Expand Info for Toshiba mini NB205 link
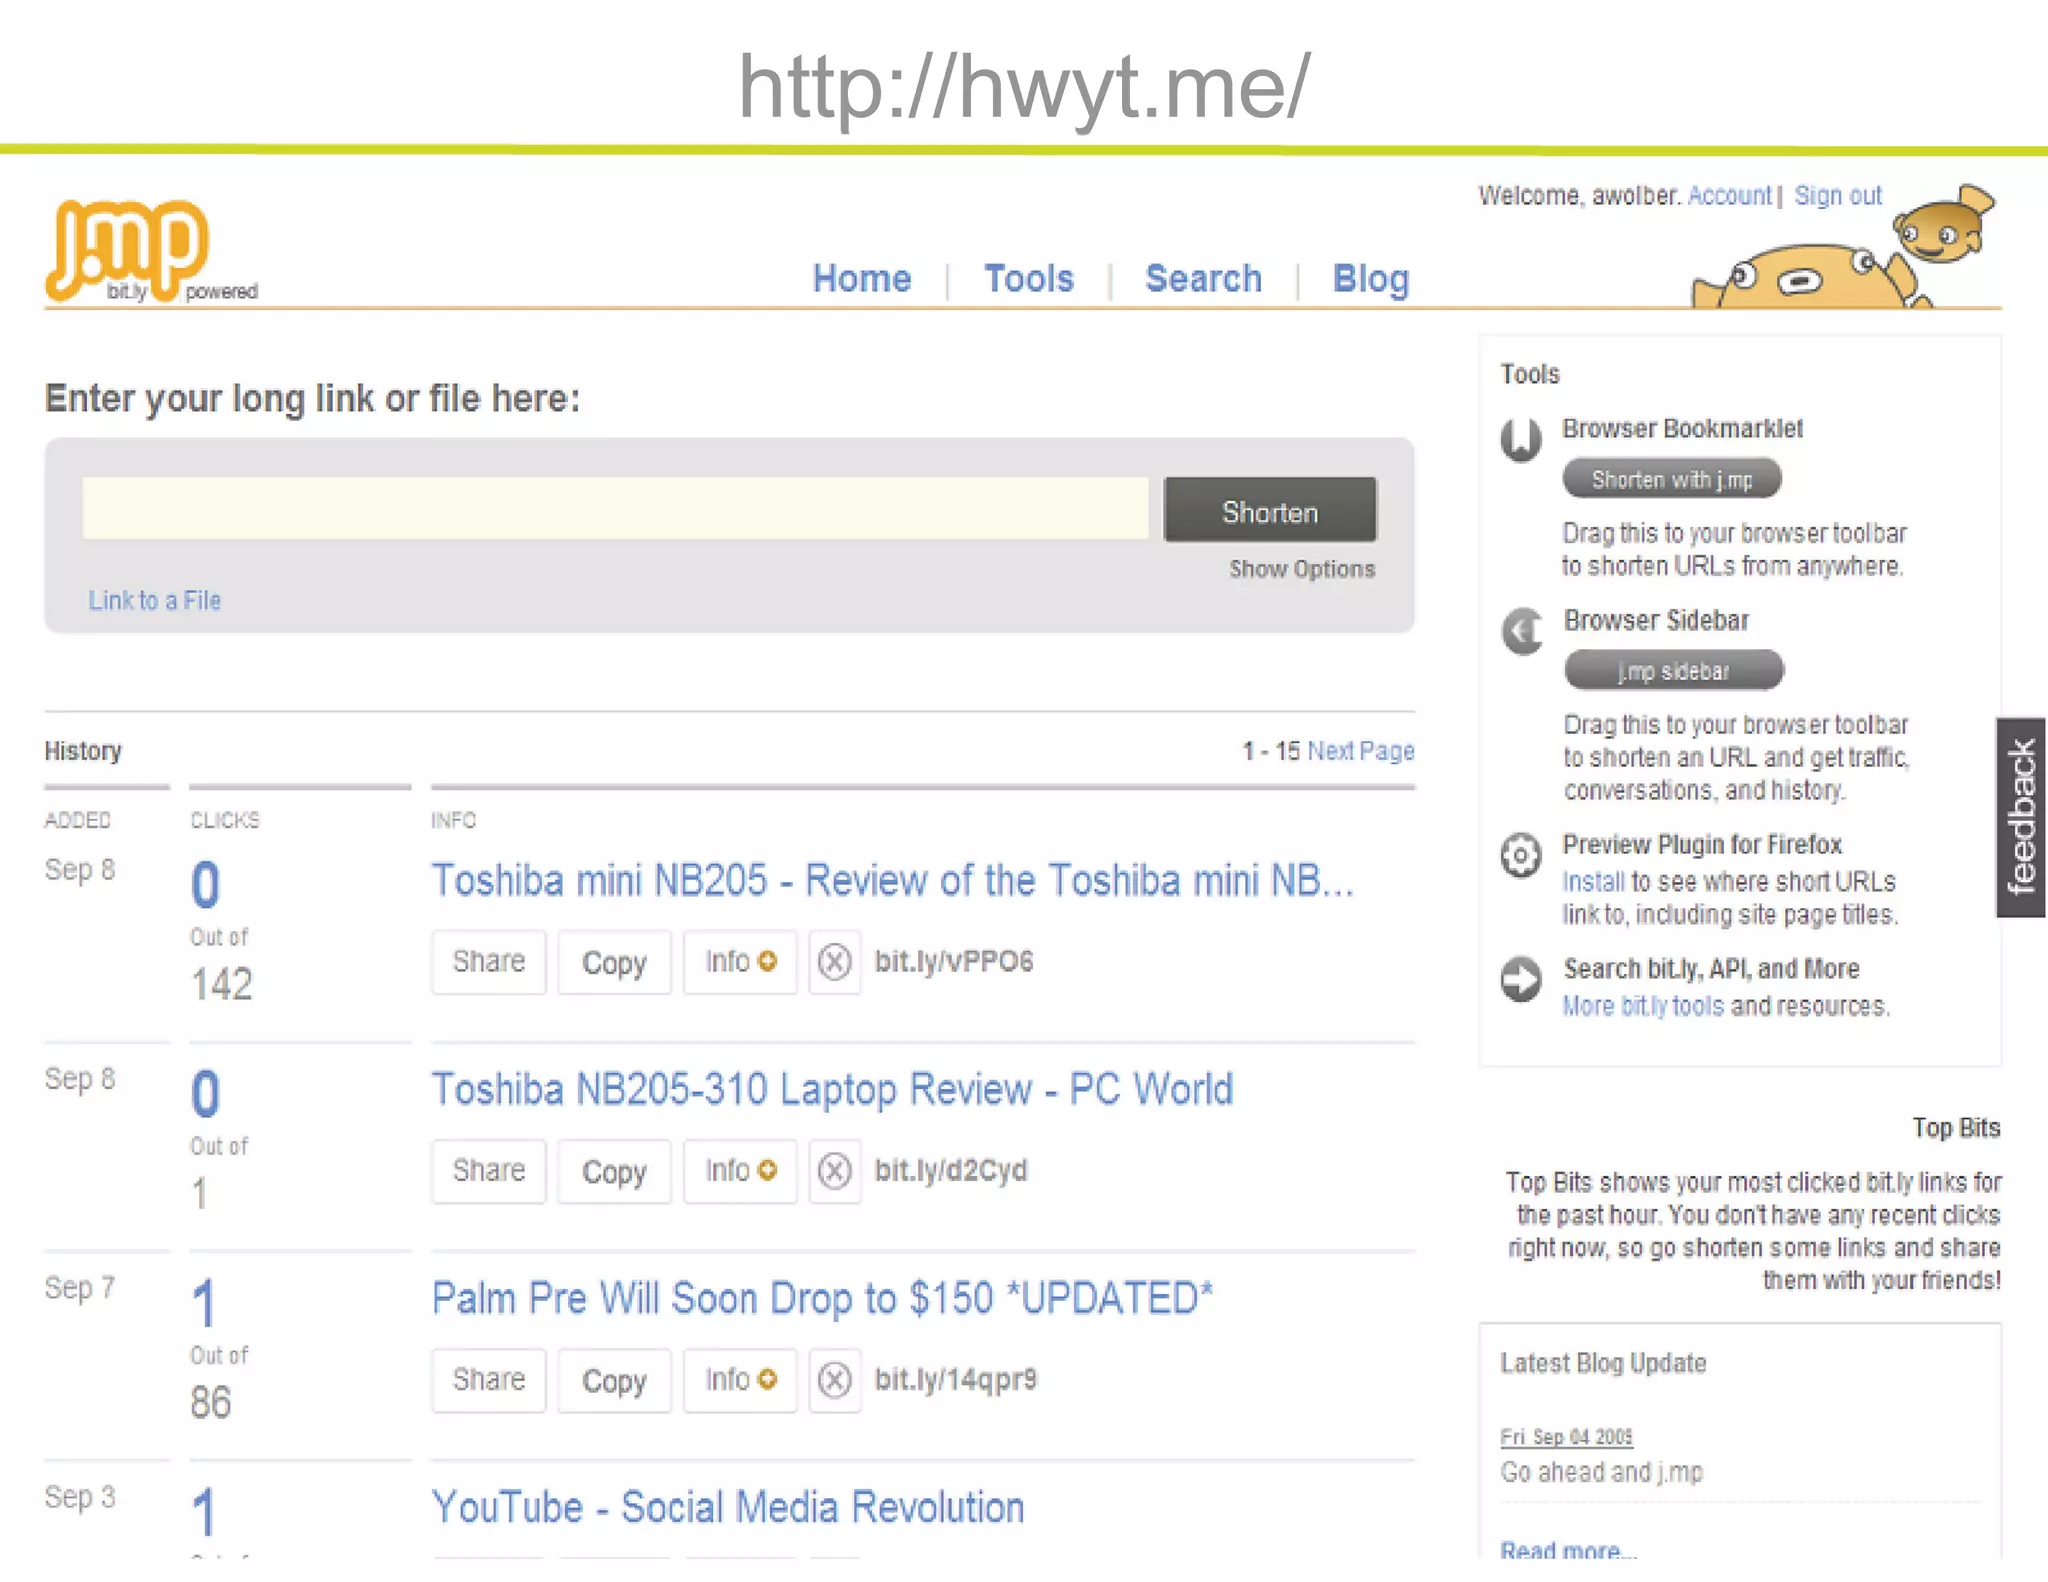This screenshot has width=2048, height=1582. [x=740, y=962]
